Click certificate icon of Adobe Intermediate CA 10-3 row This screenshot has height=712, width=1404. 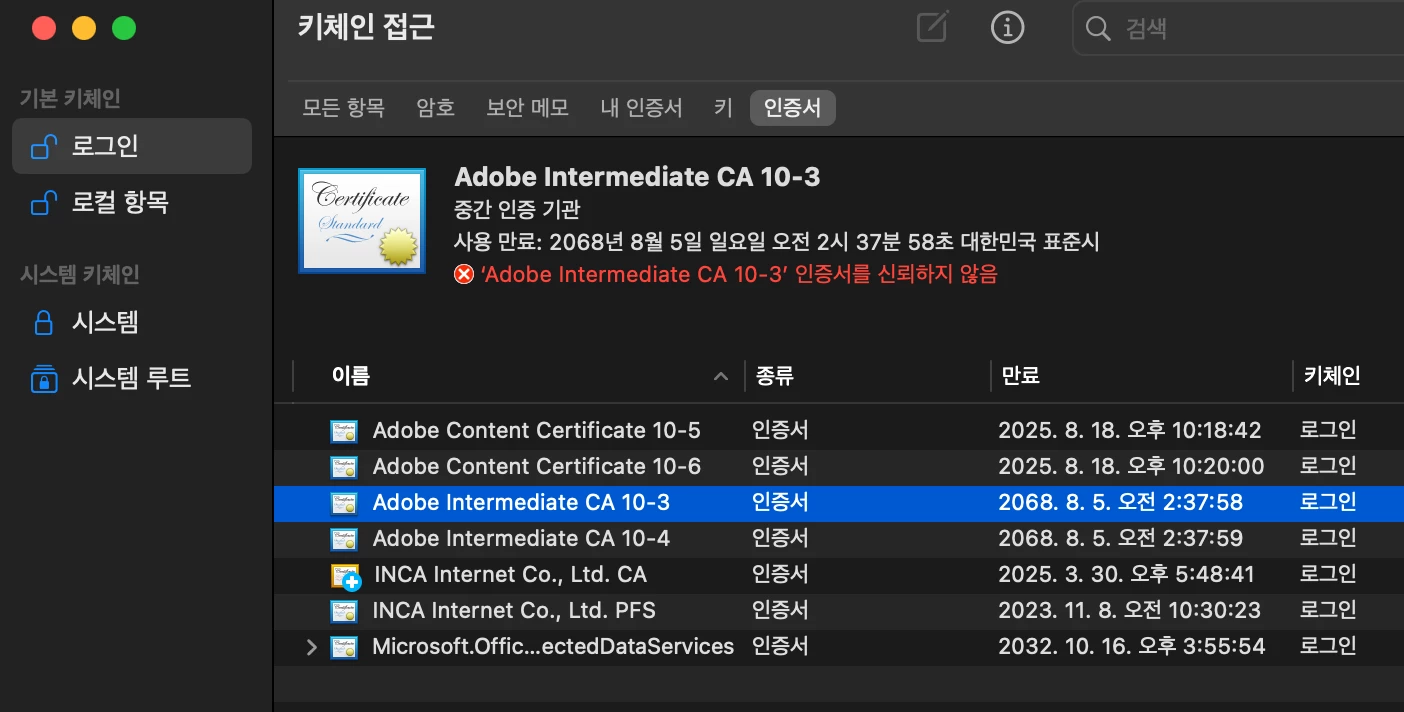click(344, 503)
